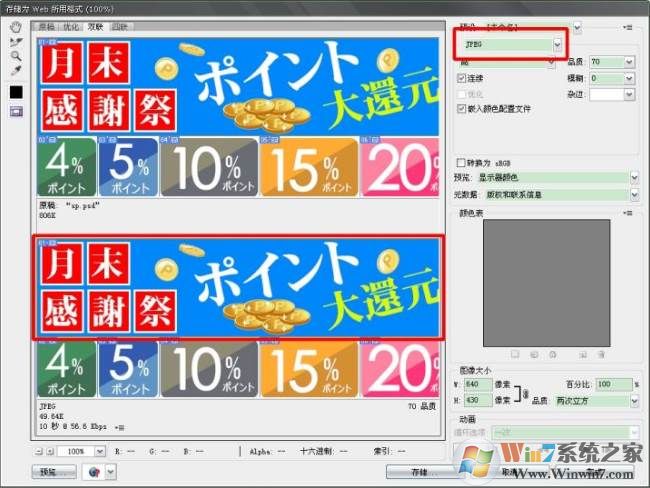
Task: Click the image width input field
Action: 478,384
